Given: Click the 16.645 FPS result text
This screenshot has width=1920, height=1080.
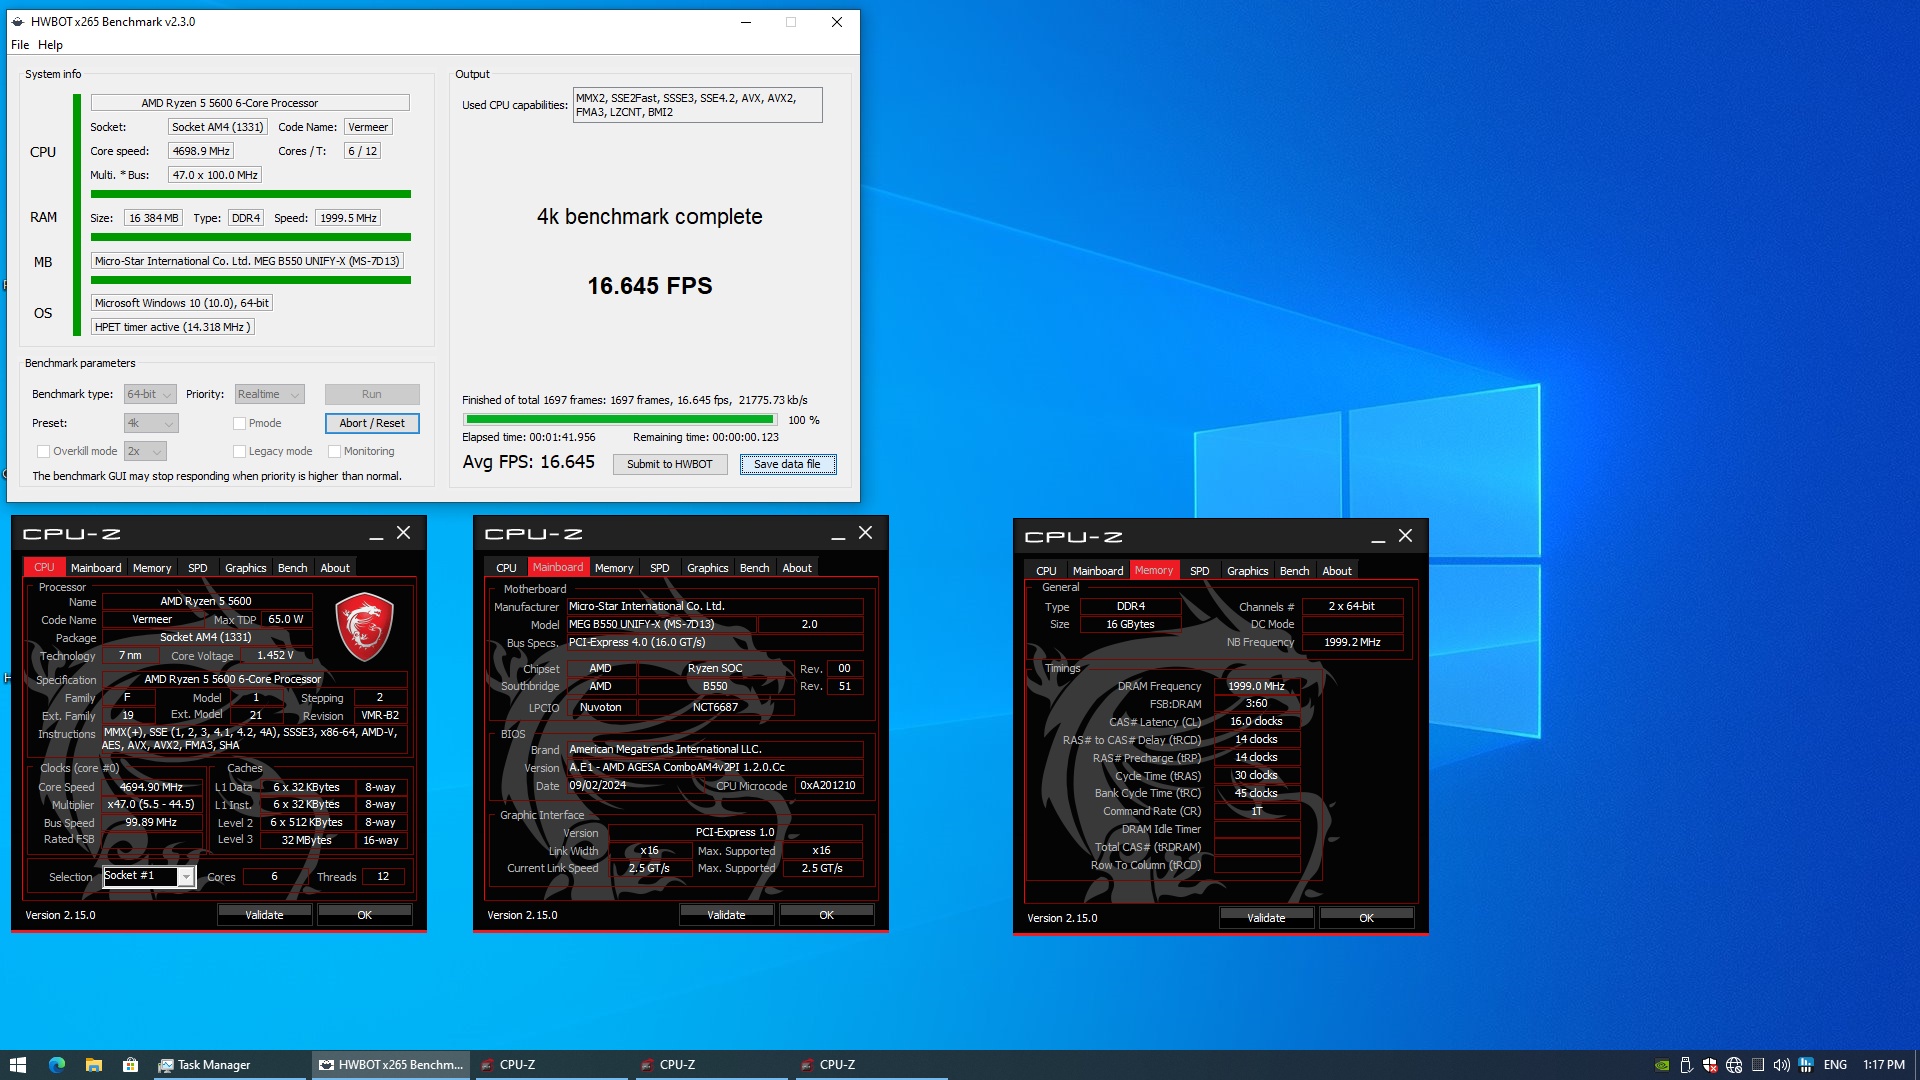Looking at the screenshot, I should (x=650, y=287).
